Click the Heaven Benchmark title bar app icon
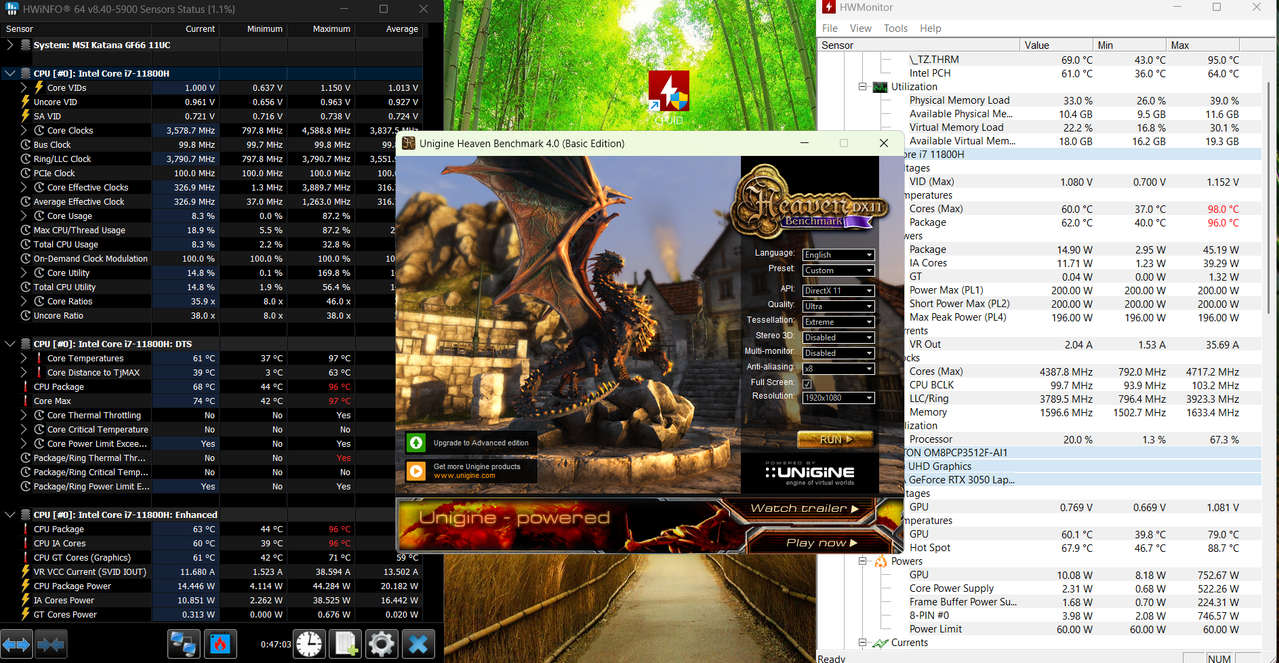Viewport: 1279px width, 663px height. [x=408, y=143]
